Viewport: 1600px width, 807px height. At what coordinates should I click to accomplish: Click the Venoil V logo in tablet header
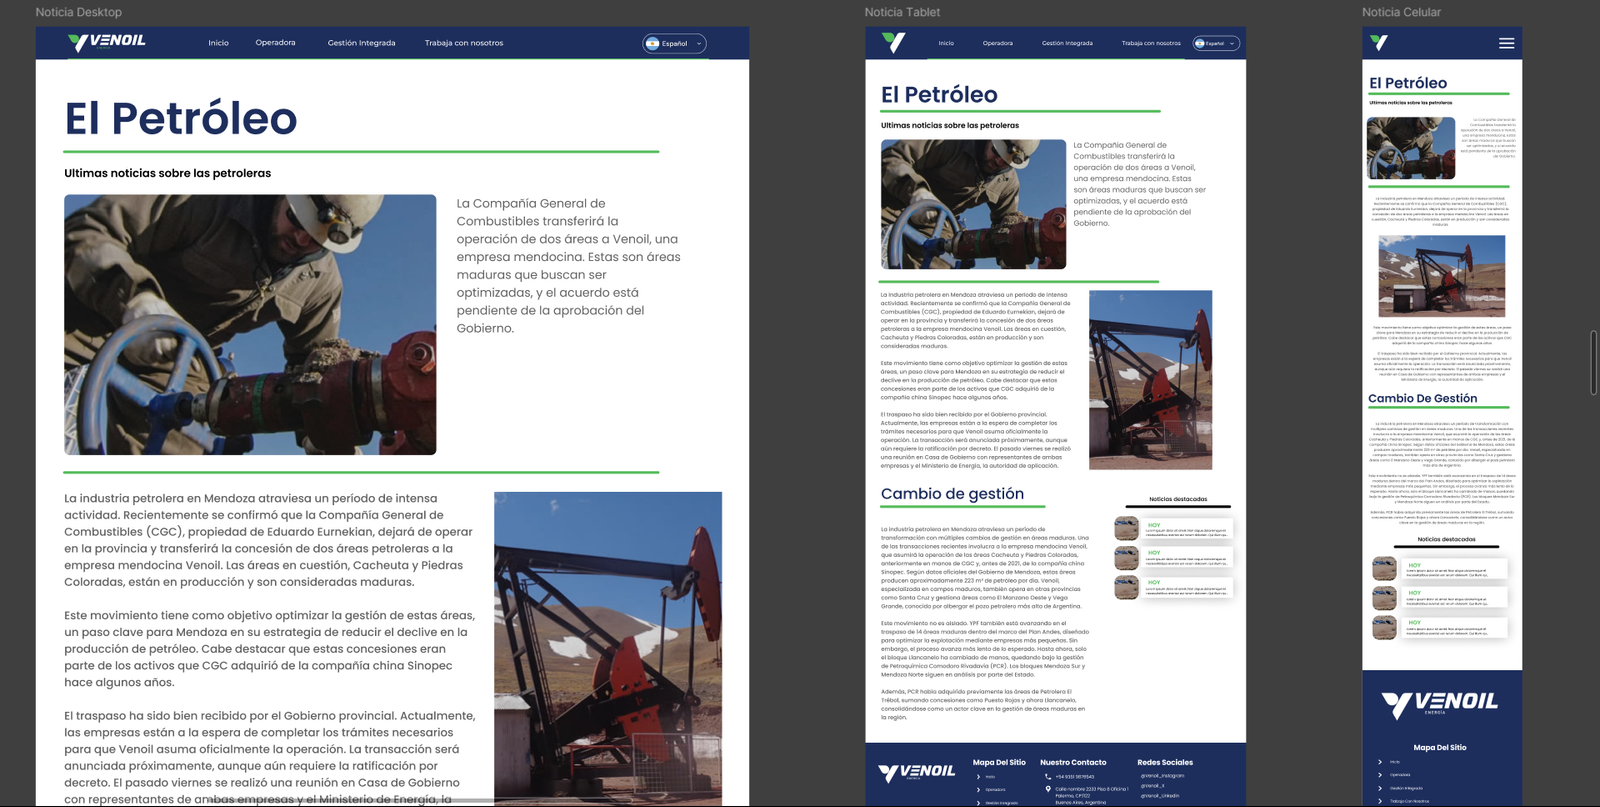893,42
